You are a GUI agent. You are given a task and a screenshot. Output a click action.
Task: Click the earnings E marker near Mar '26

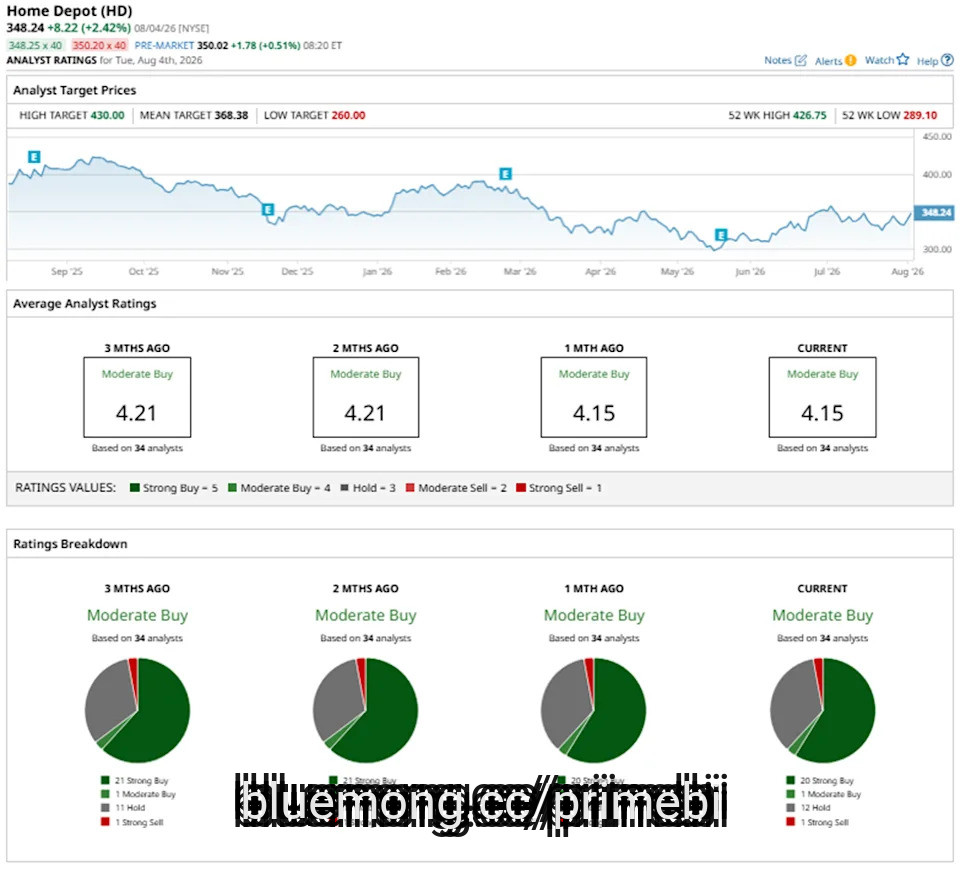click(505, 174)
